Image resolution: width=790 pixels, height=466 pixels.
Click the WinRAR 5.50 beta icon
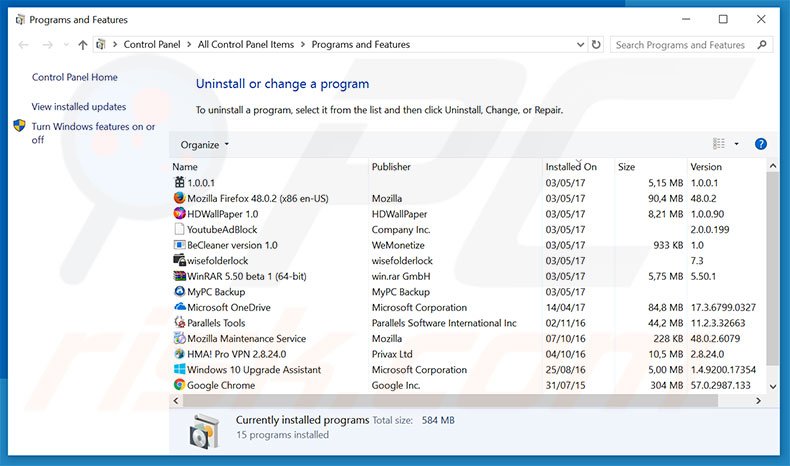179,276
